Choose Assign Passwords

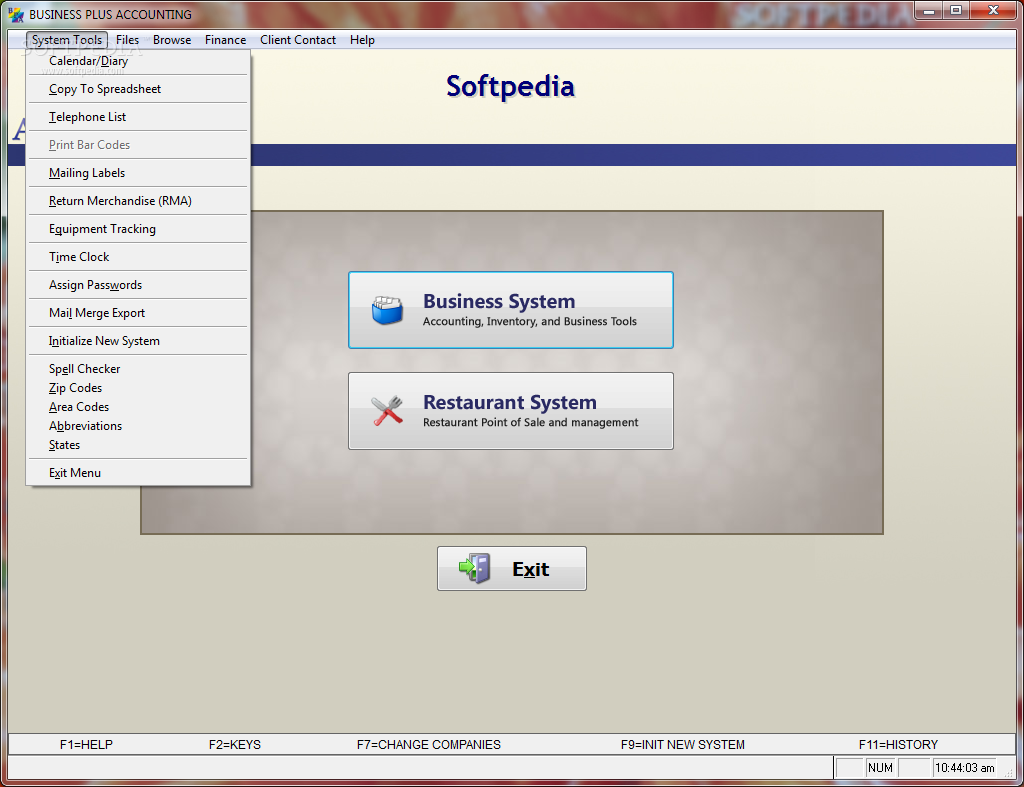138,285
